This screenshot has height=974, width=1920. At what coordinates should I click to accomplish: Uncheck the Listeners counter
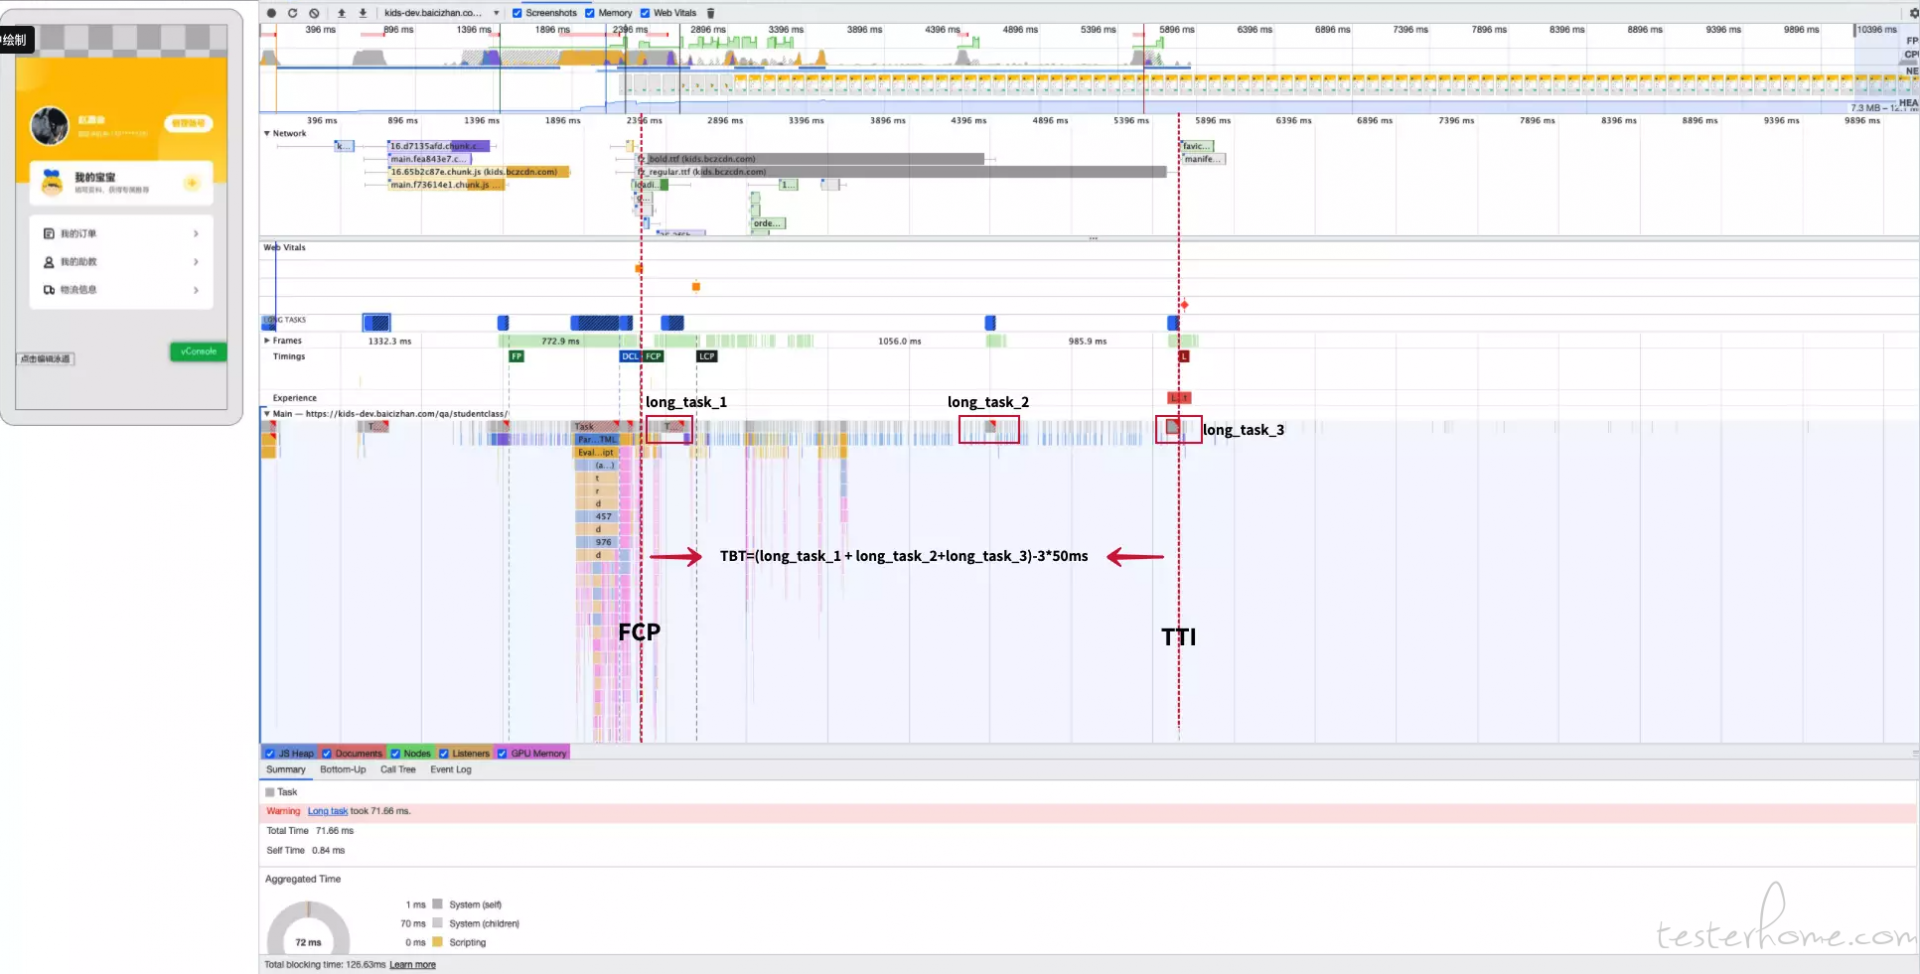click(x=444, y=753)
